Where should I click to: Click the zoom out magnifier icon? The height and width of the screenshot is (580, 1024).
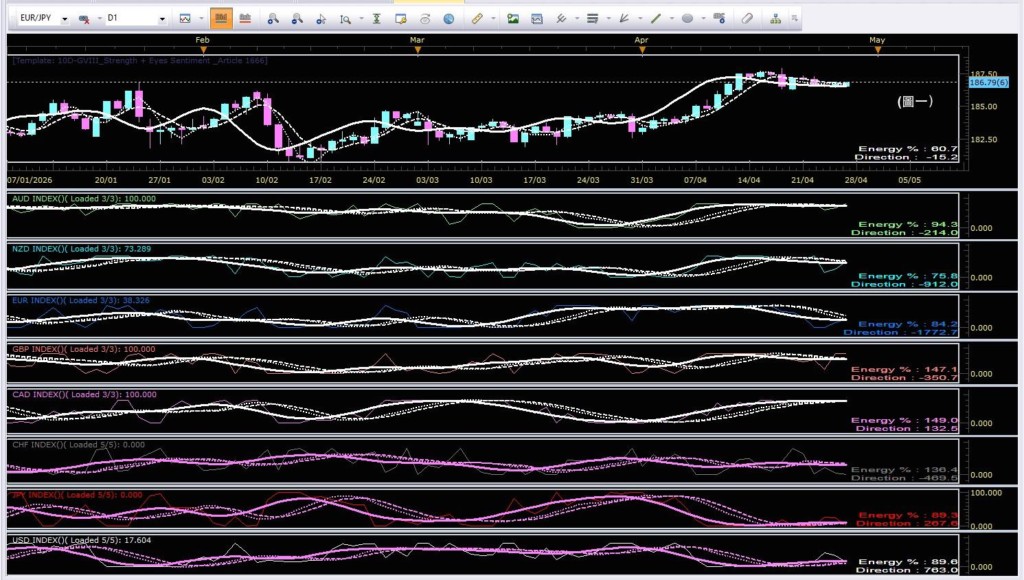click(x=297, y=18)
